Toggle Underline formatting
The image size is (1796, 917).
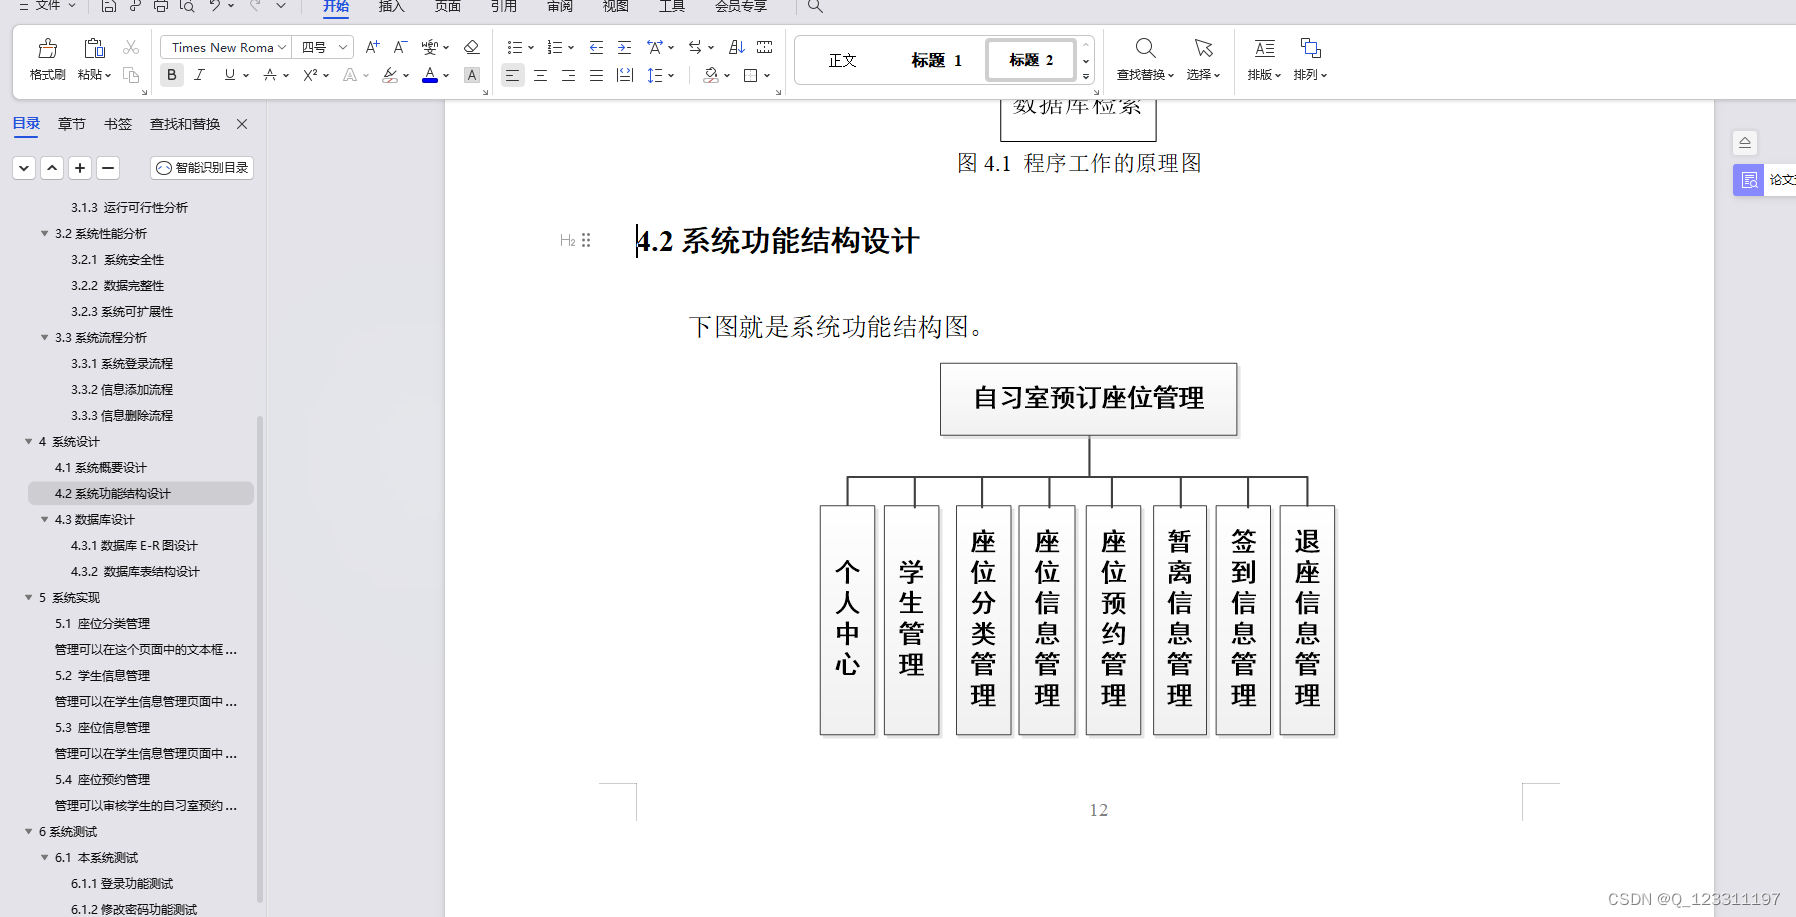(230, 75)
